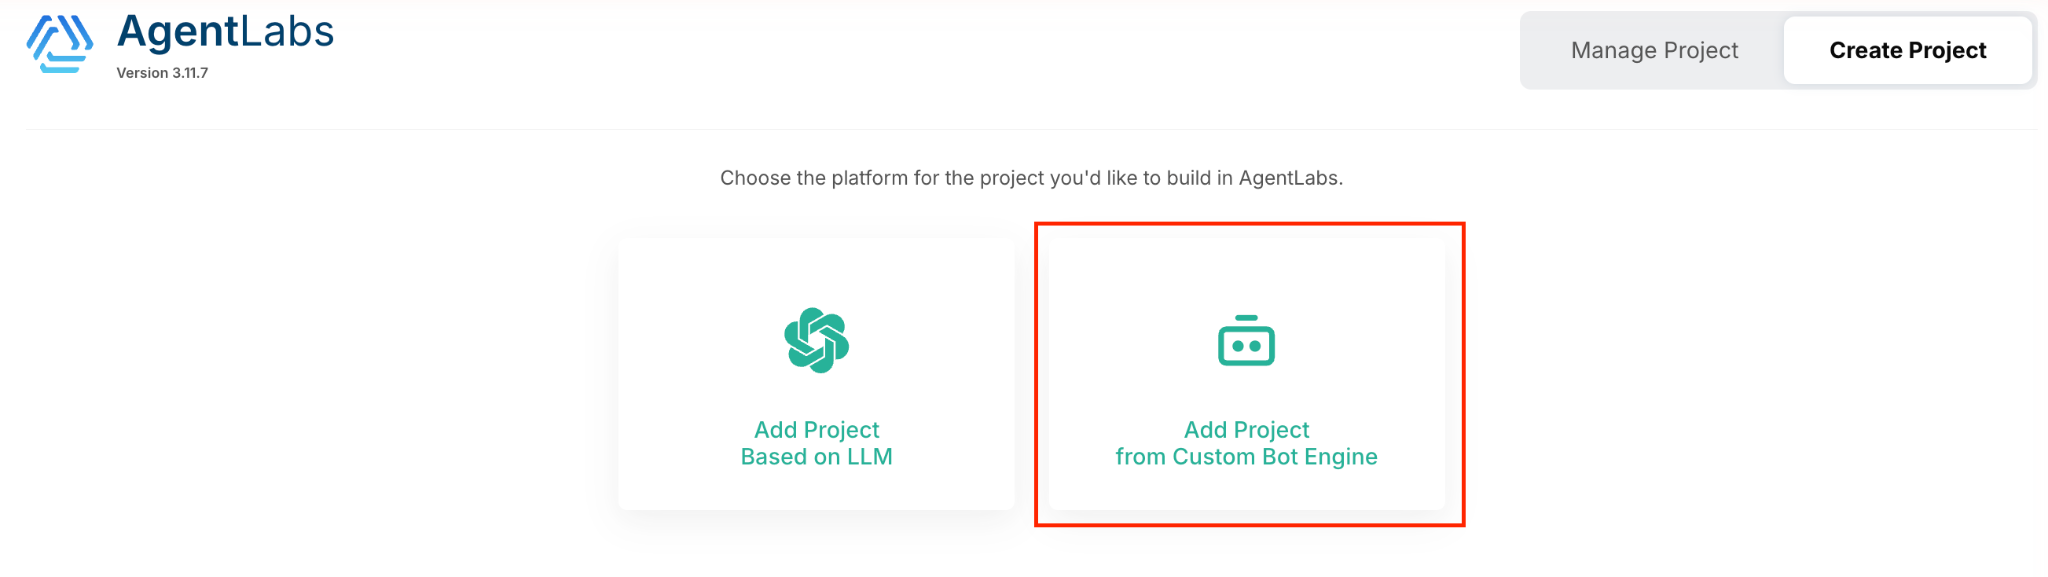Click the Add Project Based on LLM label
Viewport: 2048px width, 577px height.
point(817,443)
